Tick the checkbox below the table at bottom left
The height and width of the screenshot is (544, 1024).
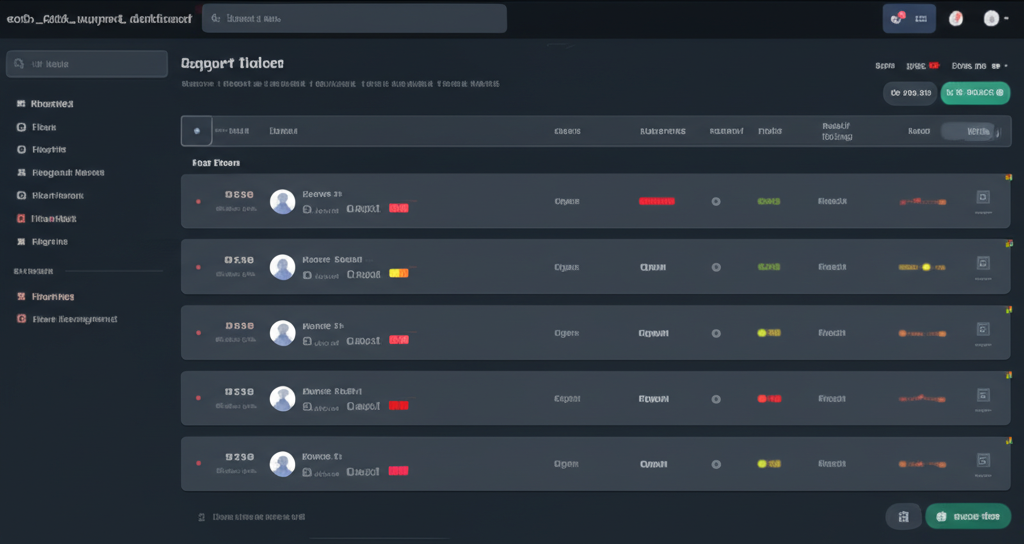pyautogui.click(x=202, y=517)
